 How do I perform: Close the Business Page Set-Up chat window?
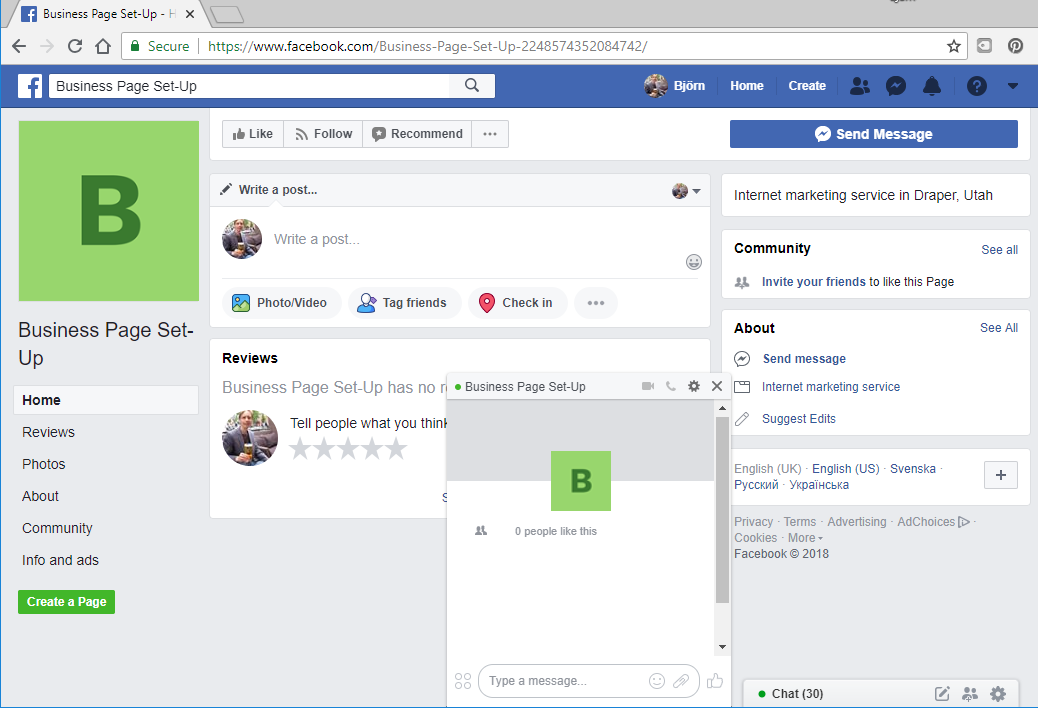(x=717, y=386)
